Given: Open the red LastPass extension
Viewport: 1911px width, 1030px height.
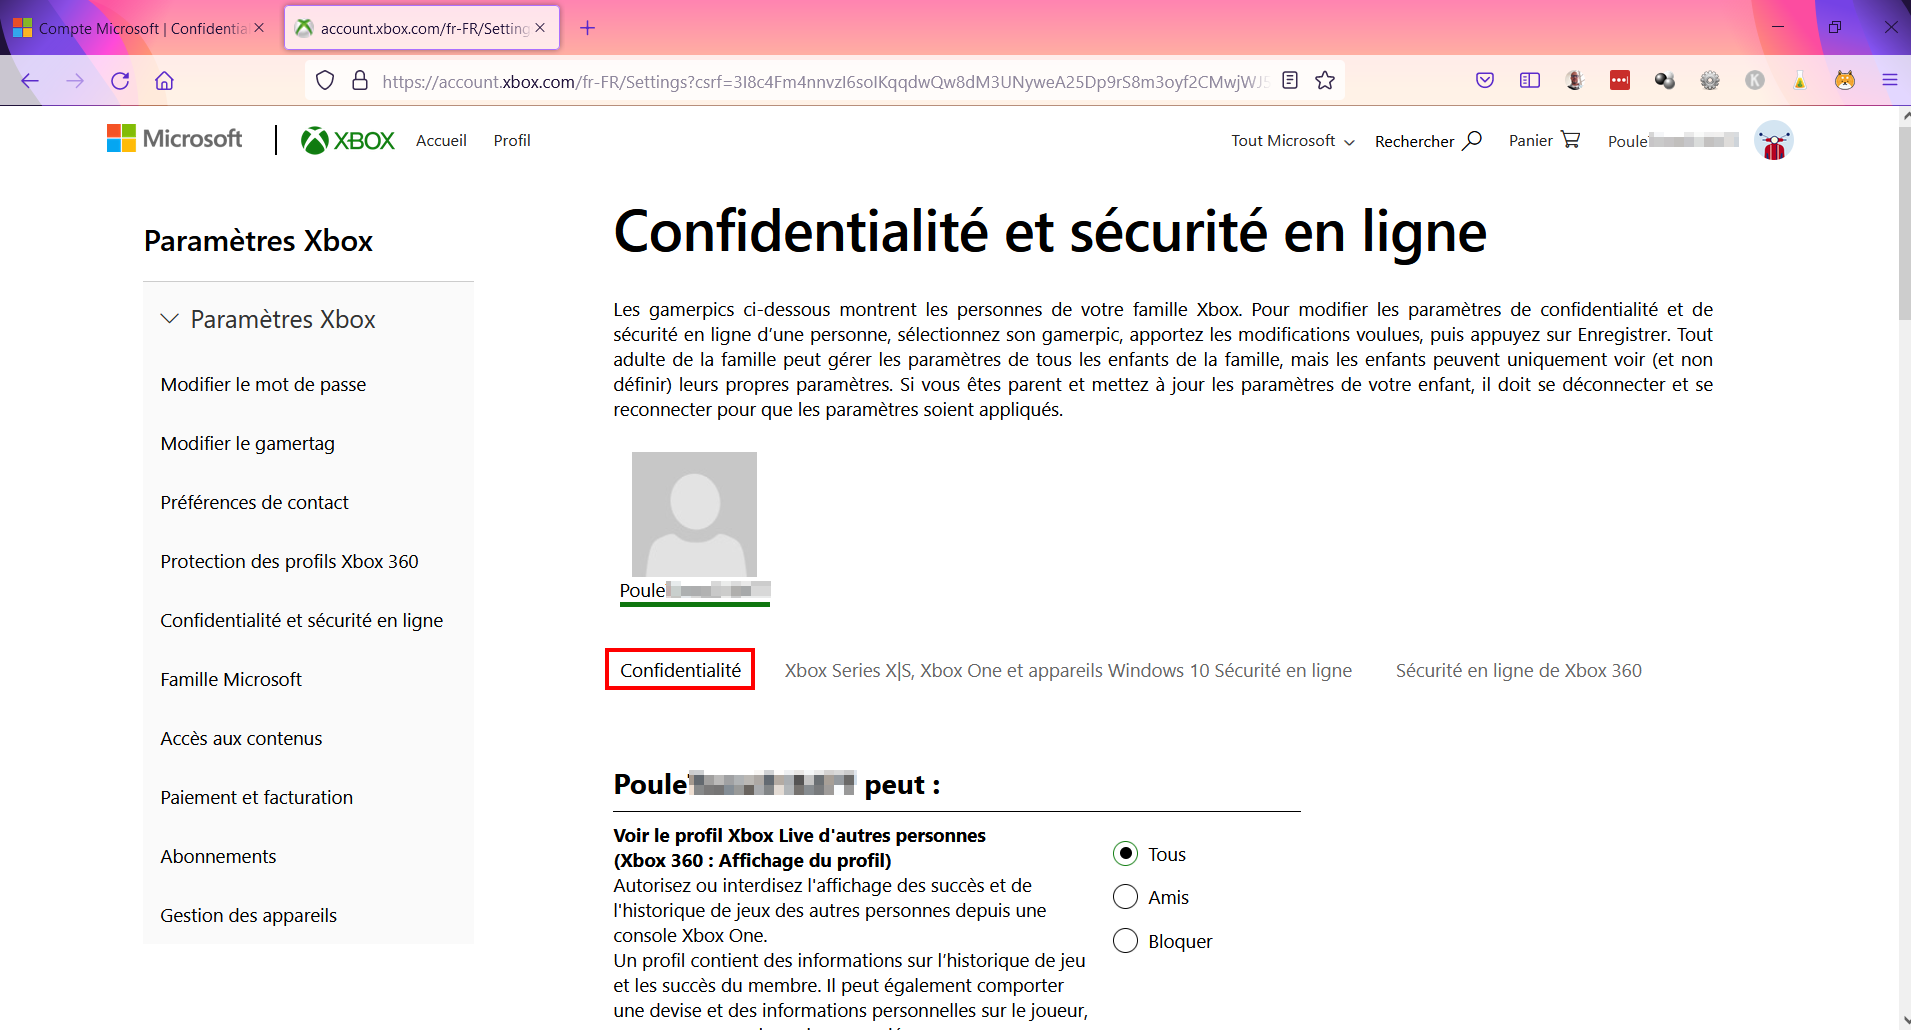Looking at the screenshot, I should coord(1620,81).
